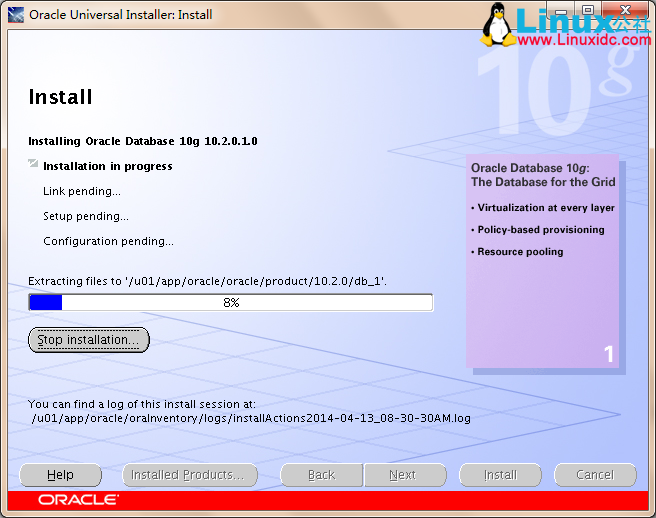Open Help for the installer
This screenshot has width=656, height=518.
tap(60, 475)
